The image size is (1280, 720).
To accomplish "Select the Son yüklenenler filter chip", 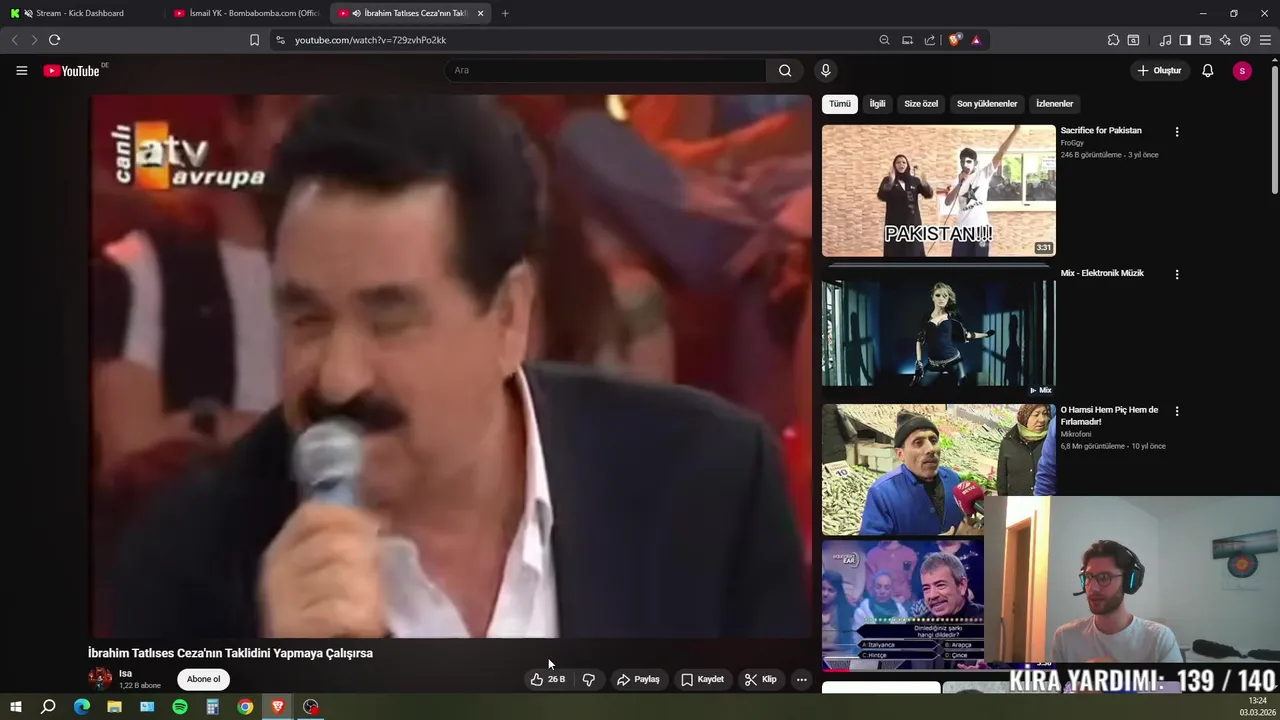I will (987, 104).
